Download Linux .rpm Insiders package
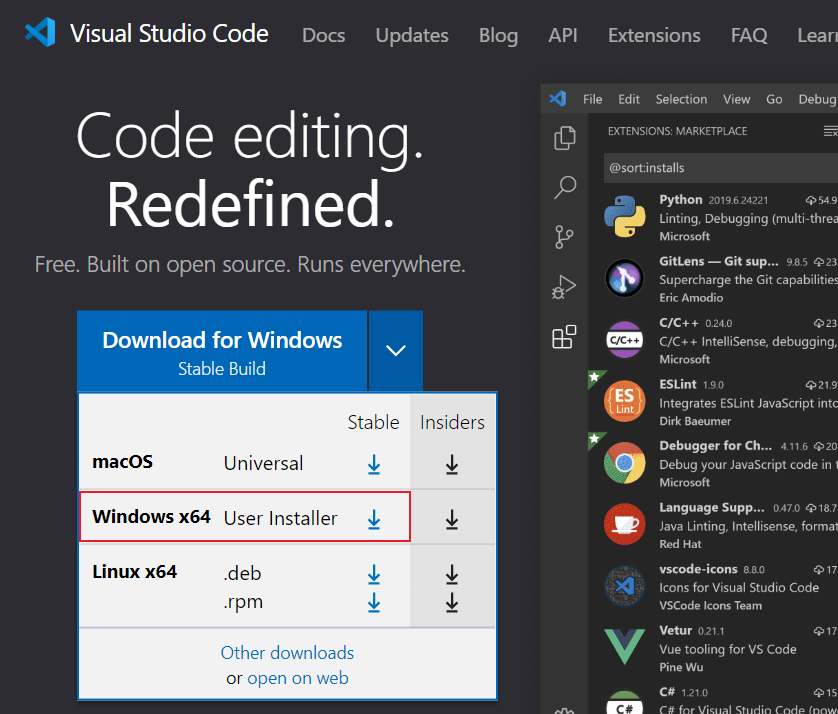The width and height of the screenshot is (838, 714). tap(452, 602)
